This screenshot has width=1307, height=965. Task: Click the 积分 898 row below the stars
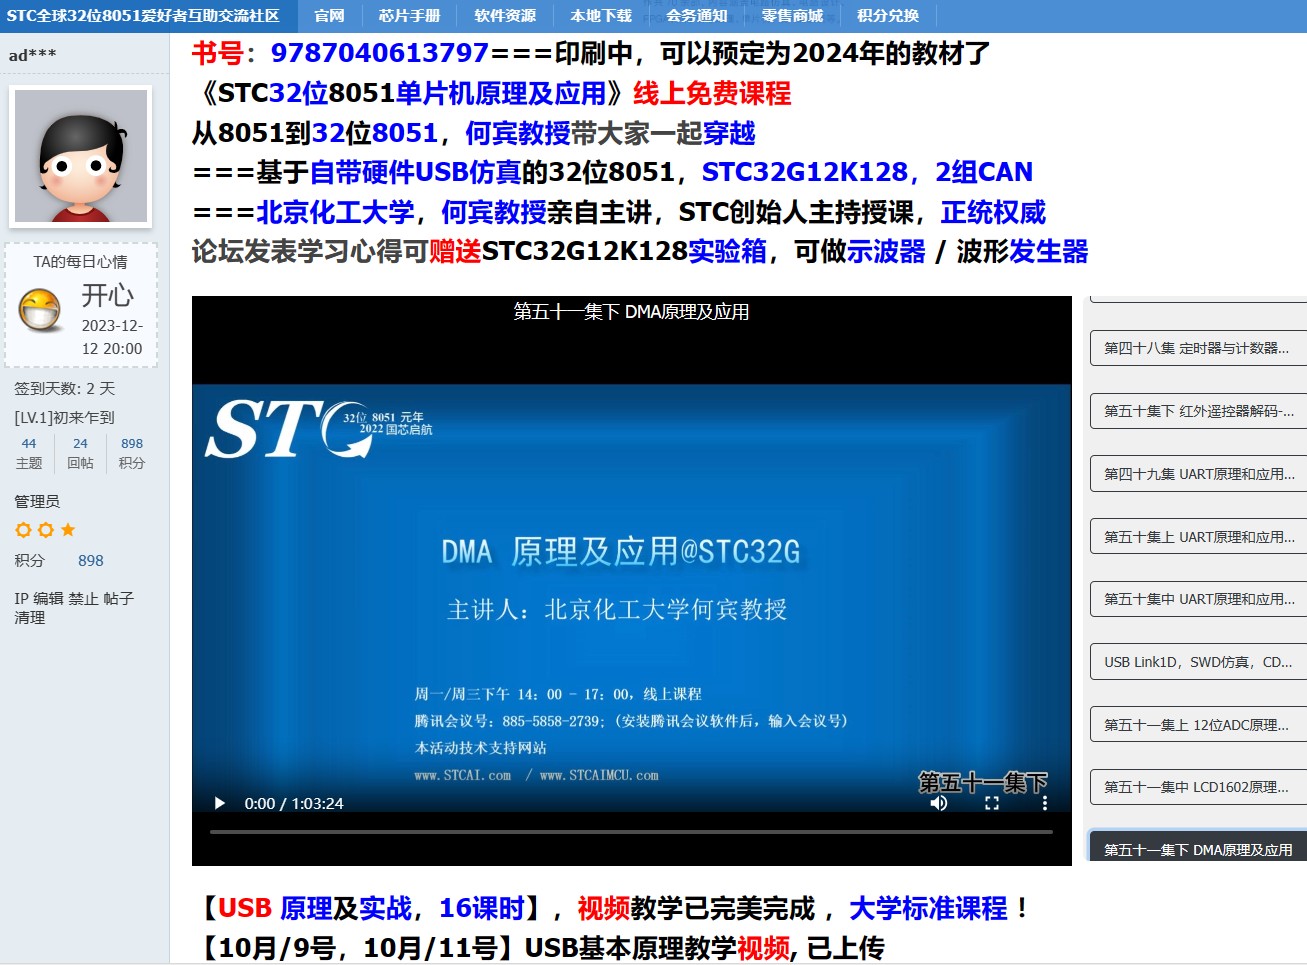(x=59, y=561)
